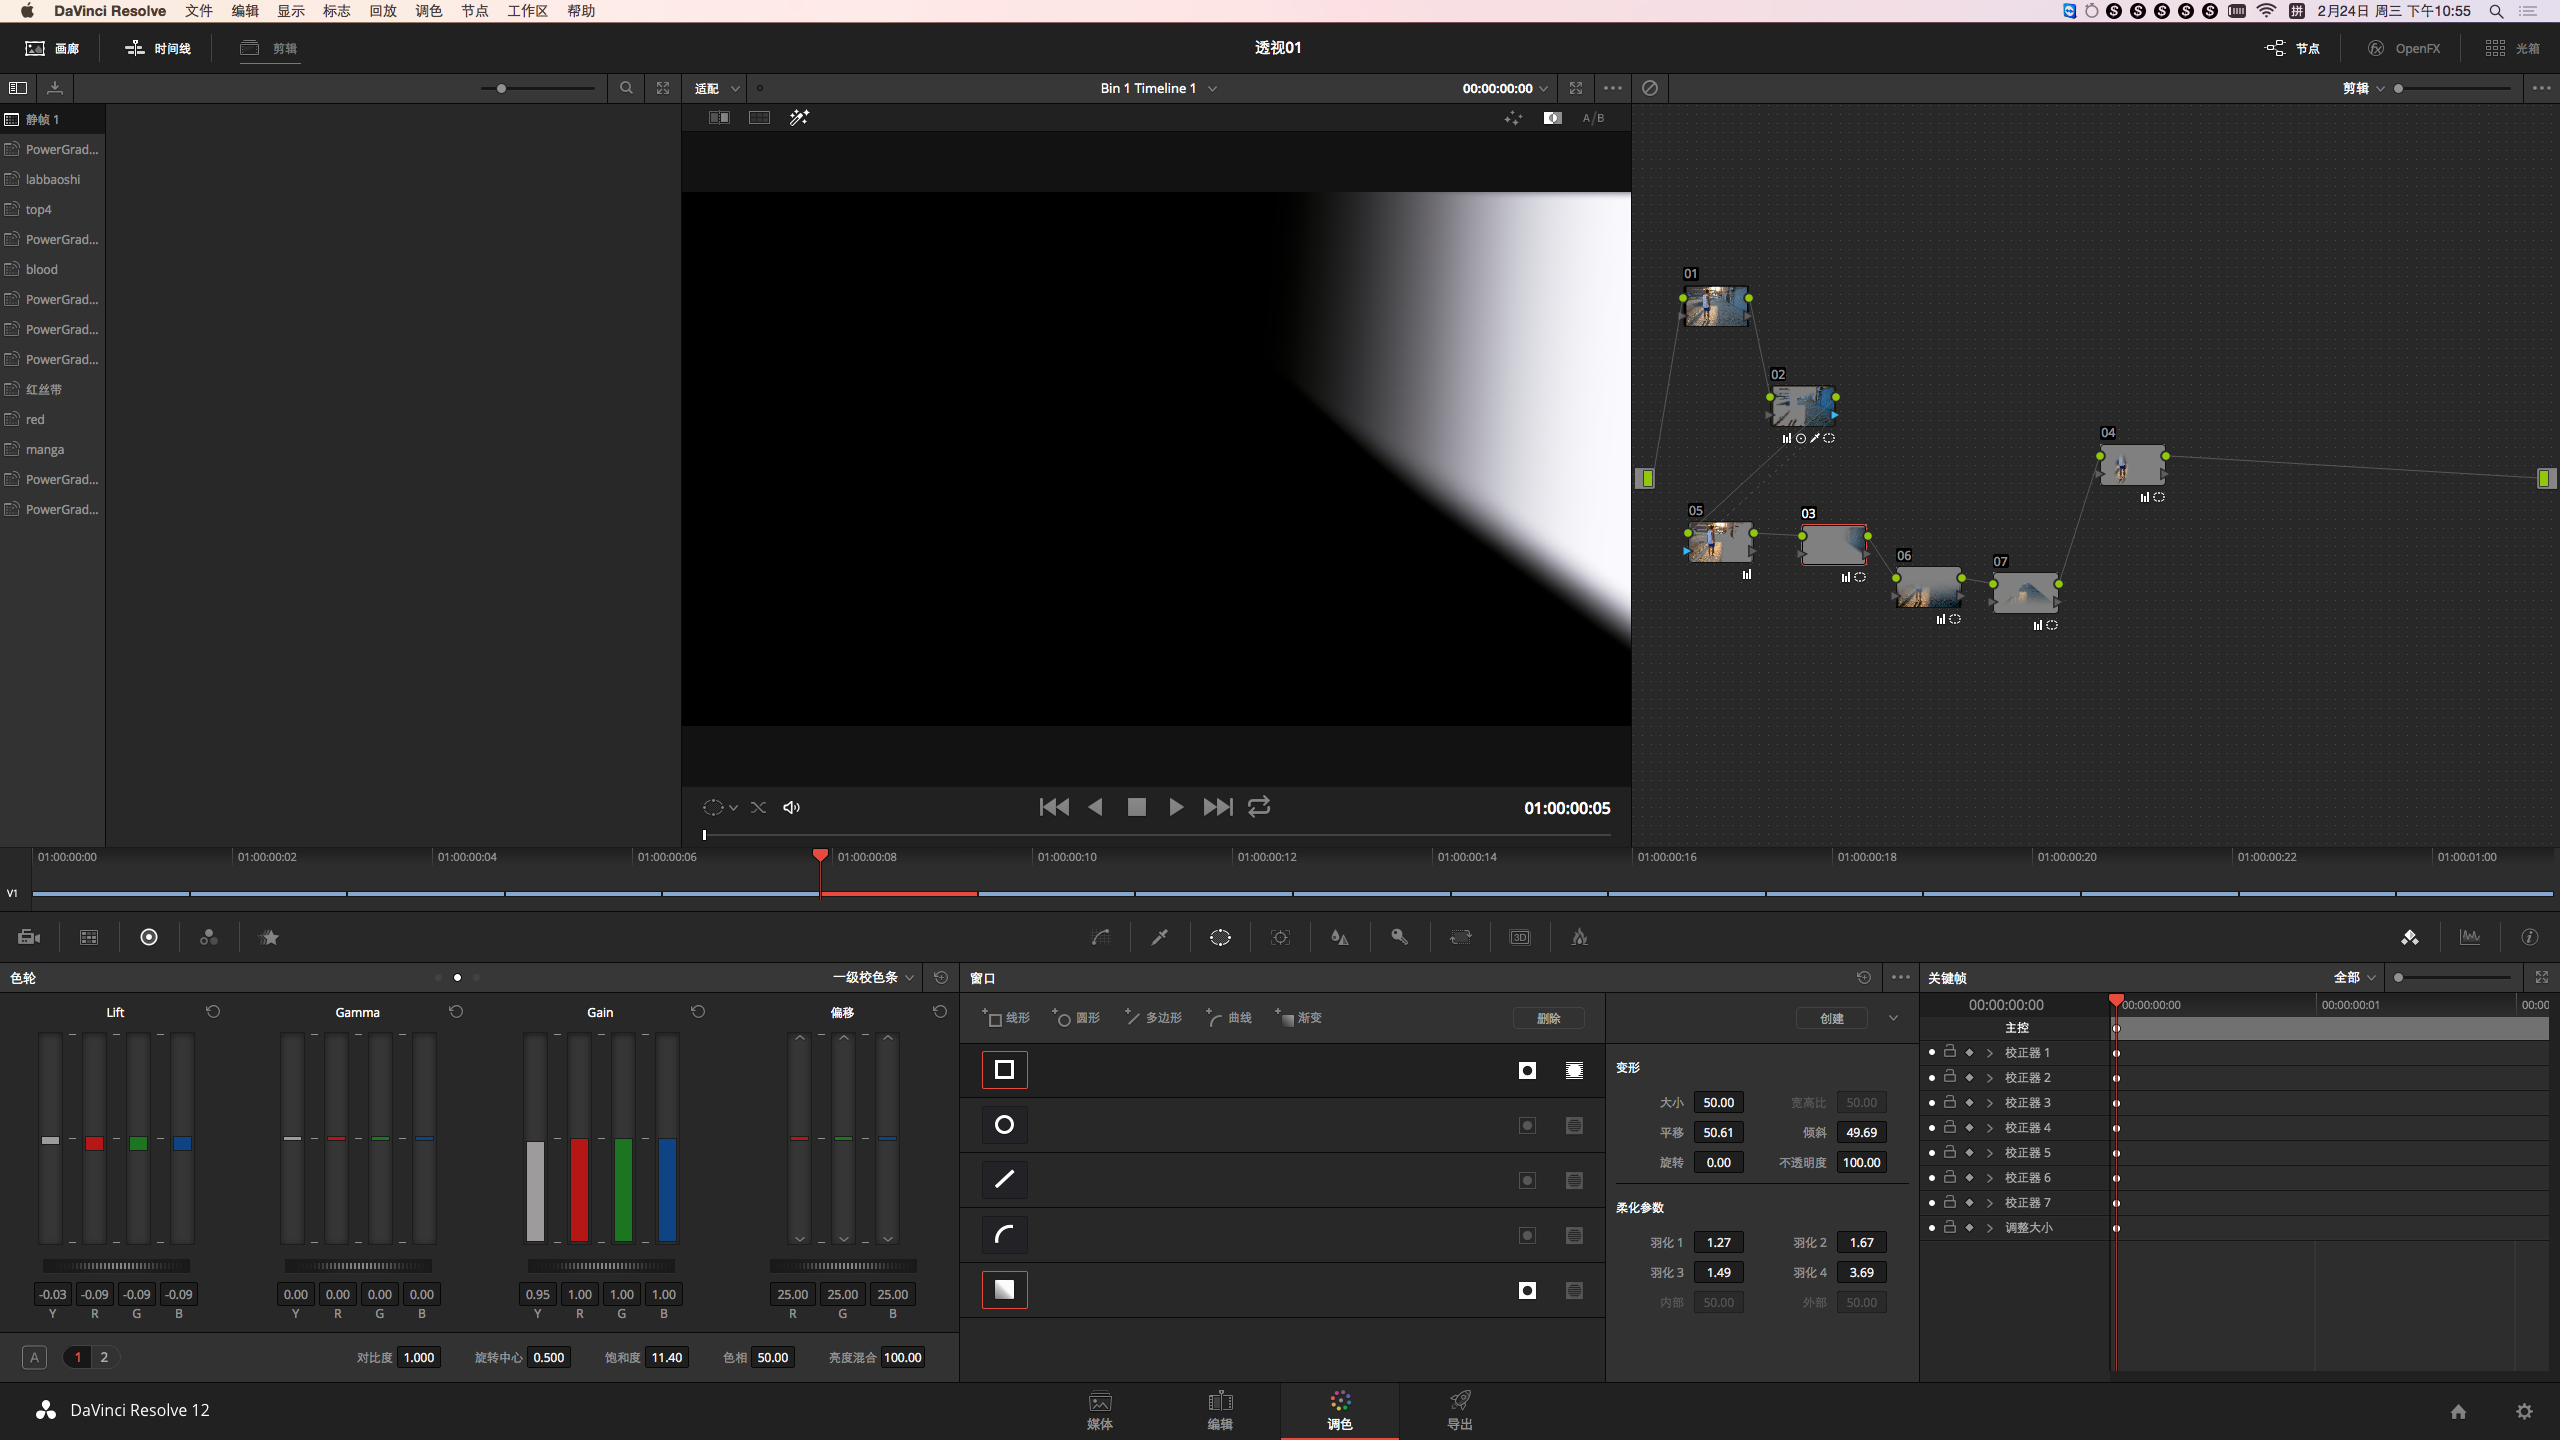Expand the 校正器 1 keyframe track
2560x1440 pixels.
pyautogui.click(x=1989, y=1053)
